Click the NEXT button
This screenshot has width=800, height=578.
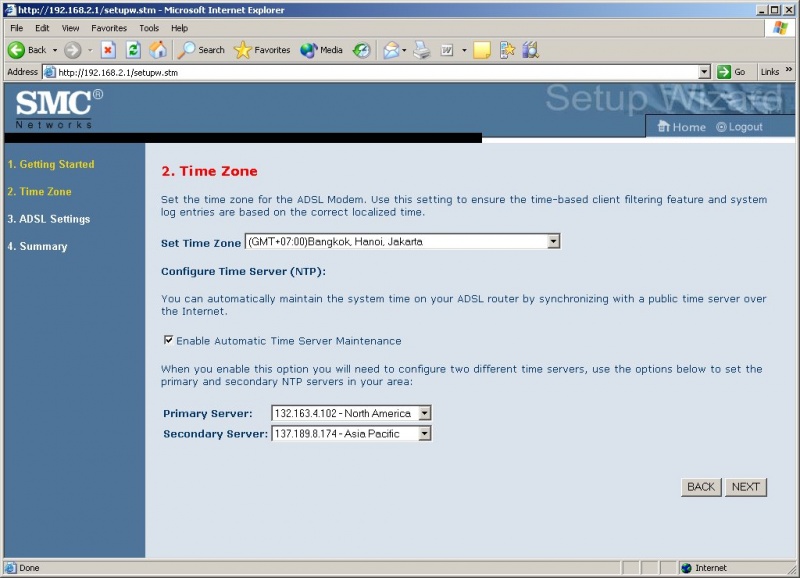[x=745, y=487]
